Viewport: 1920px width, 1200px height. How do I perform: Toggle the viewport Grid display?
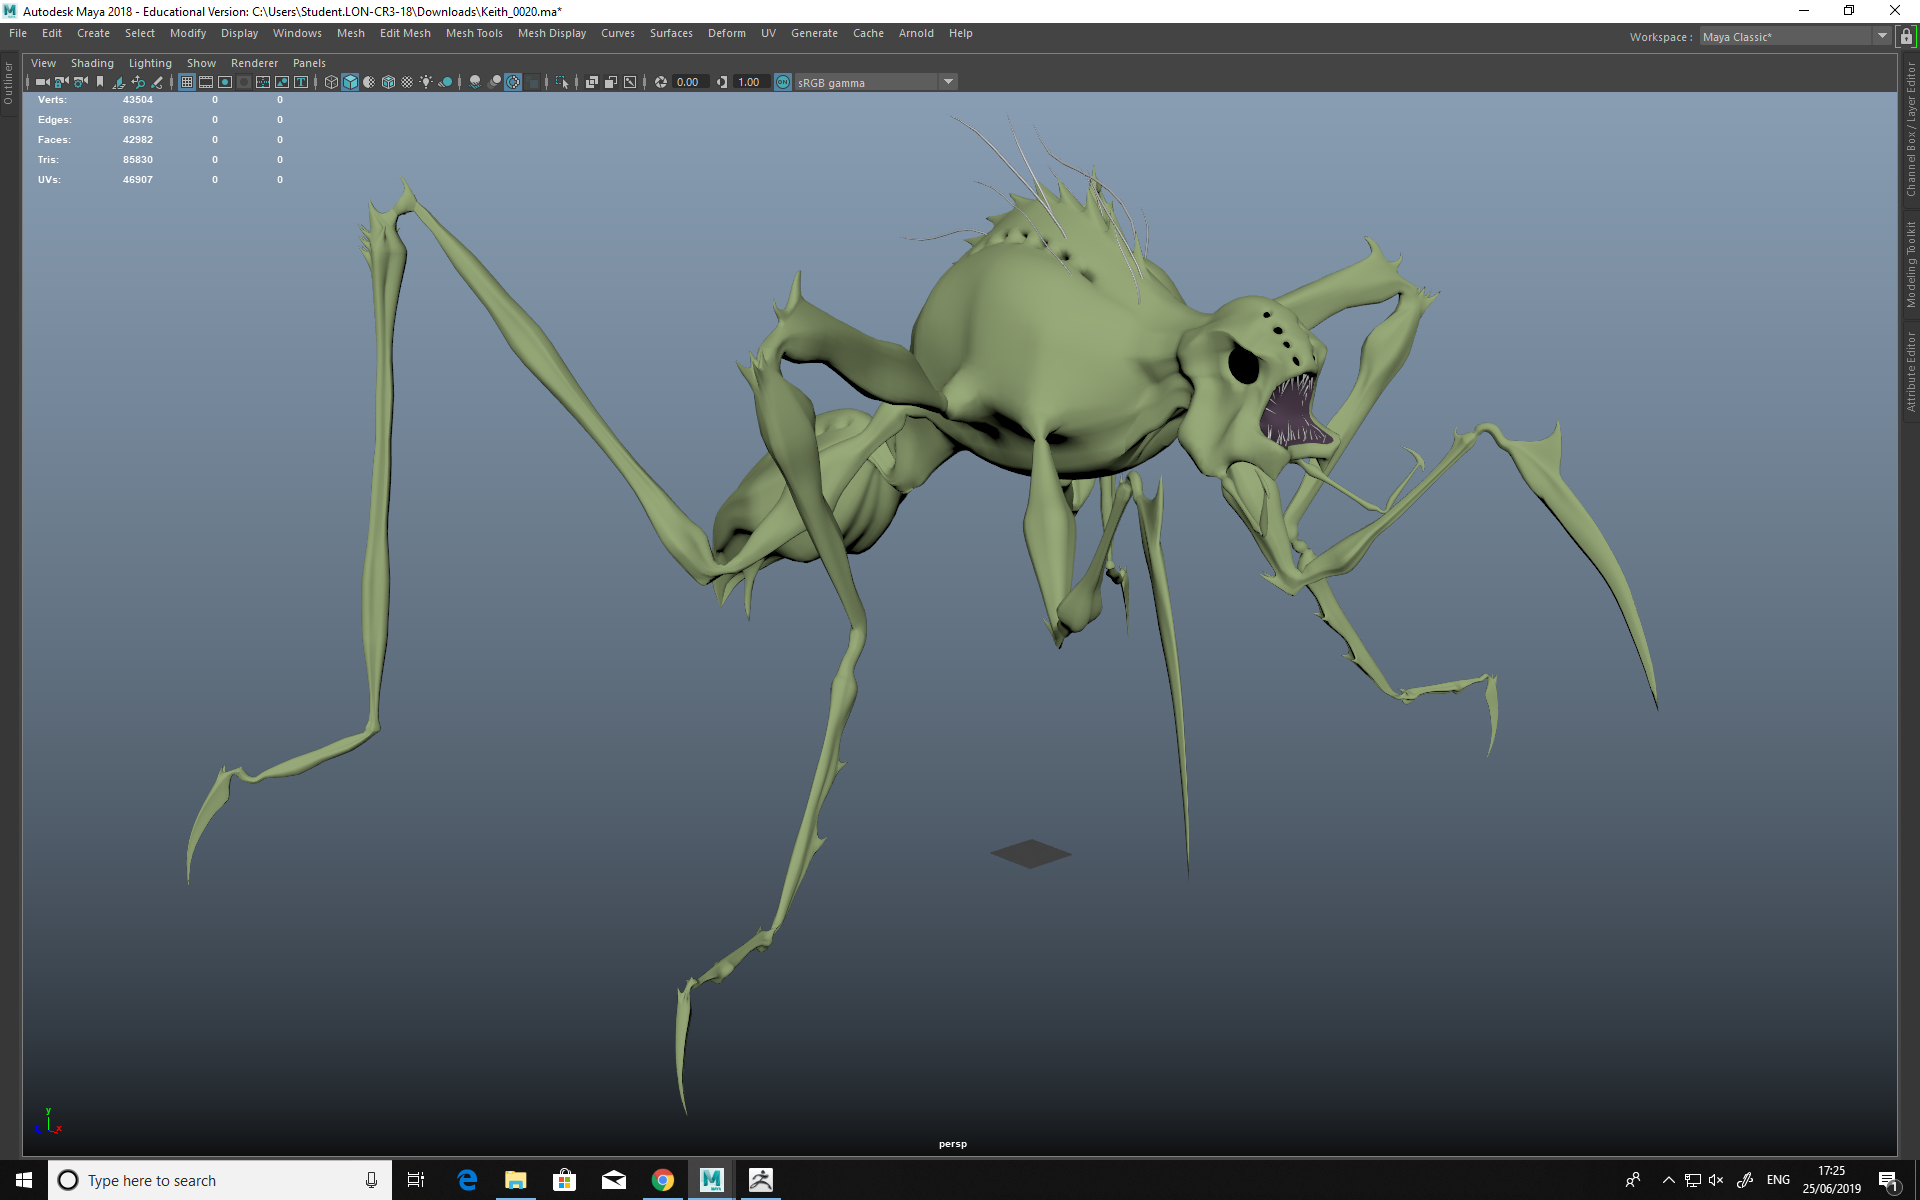187,82
